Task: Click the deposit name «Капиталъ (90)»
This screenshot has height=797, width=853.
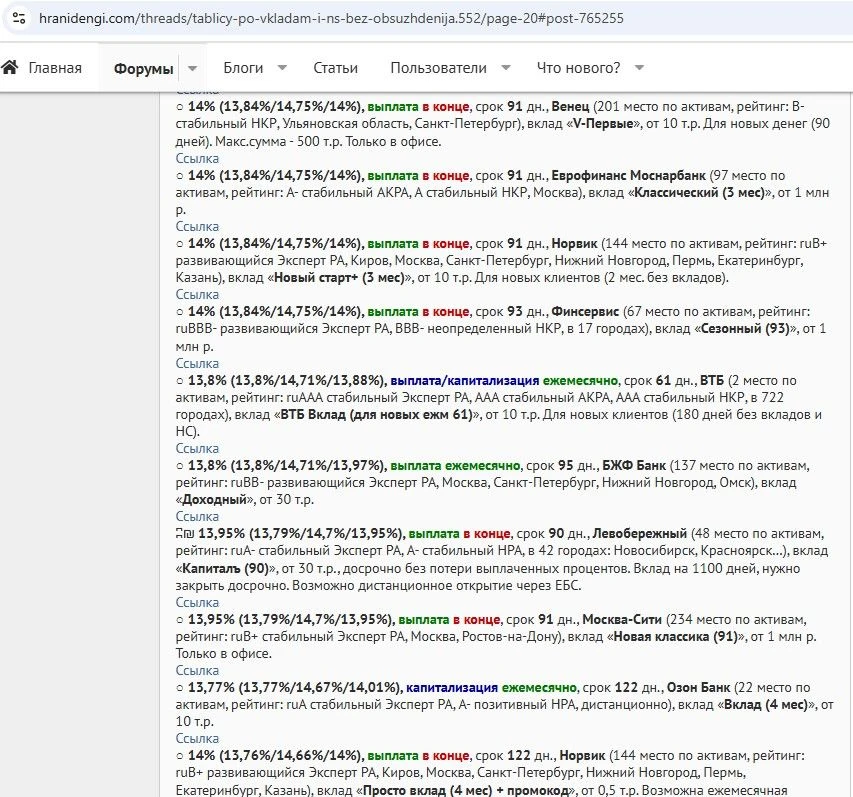Action: pyautogui.click(x=226, y=569)
